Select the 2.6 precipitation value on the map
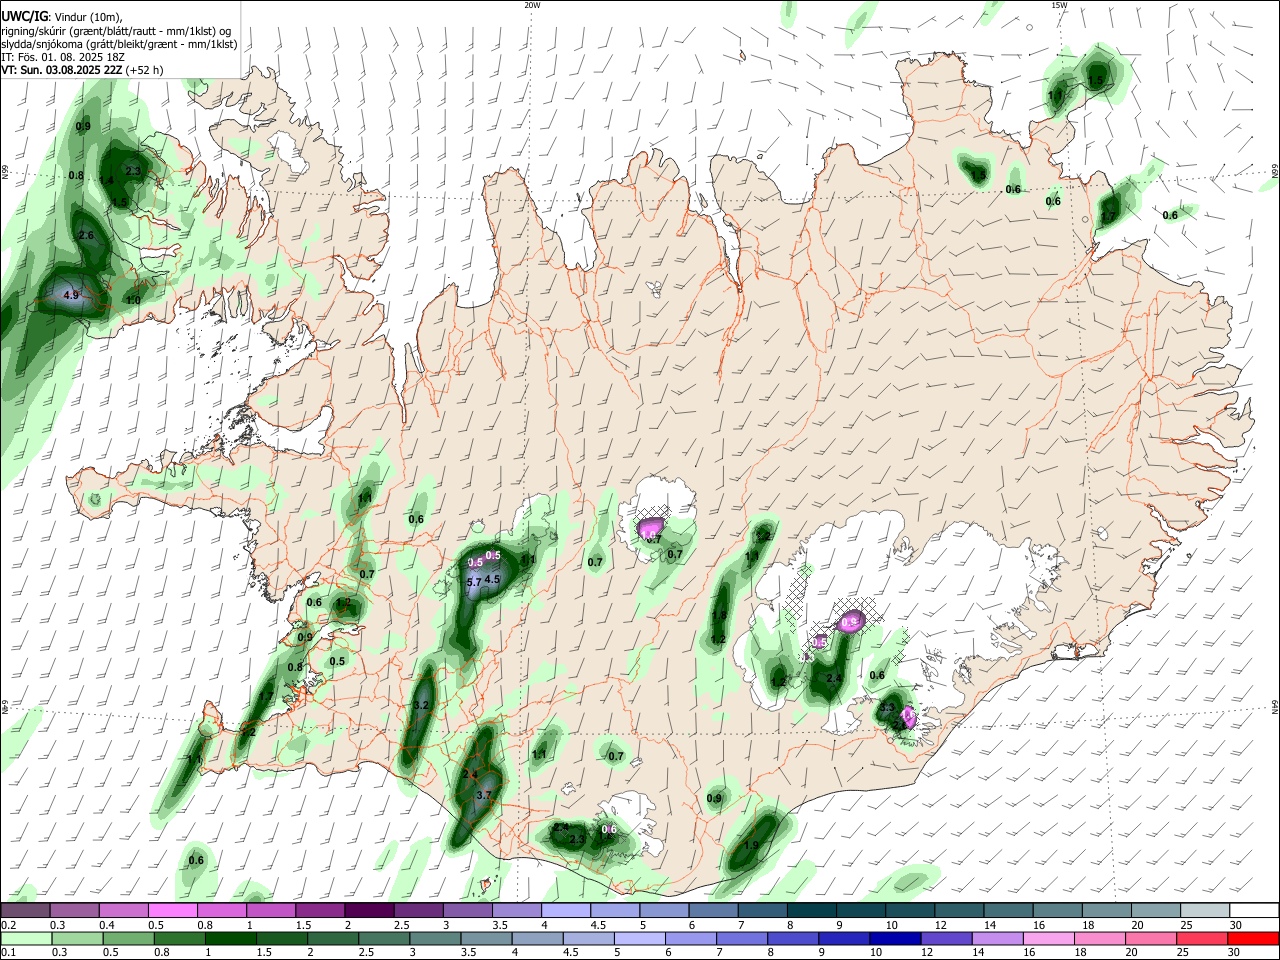This screenshot has height=960, width=1280. click(86, 236)
